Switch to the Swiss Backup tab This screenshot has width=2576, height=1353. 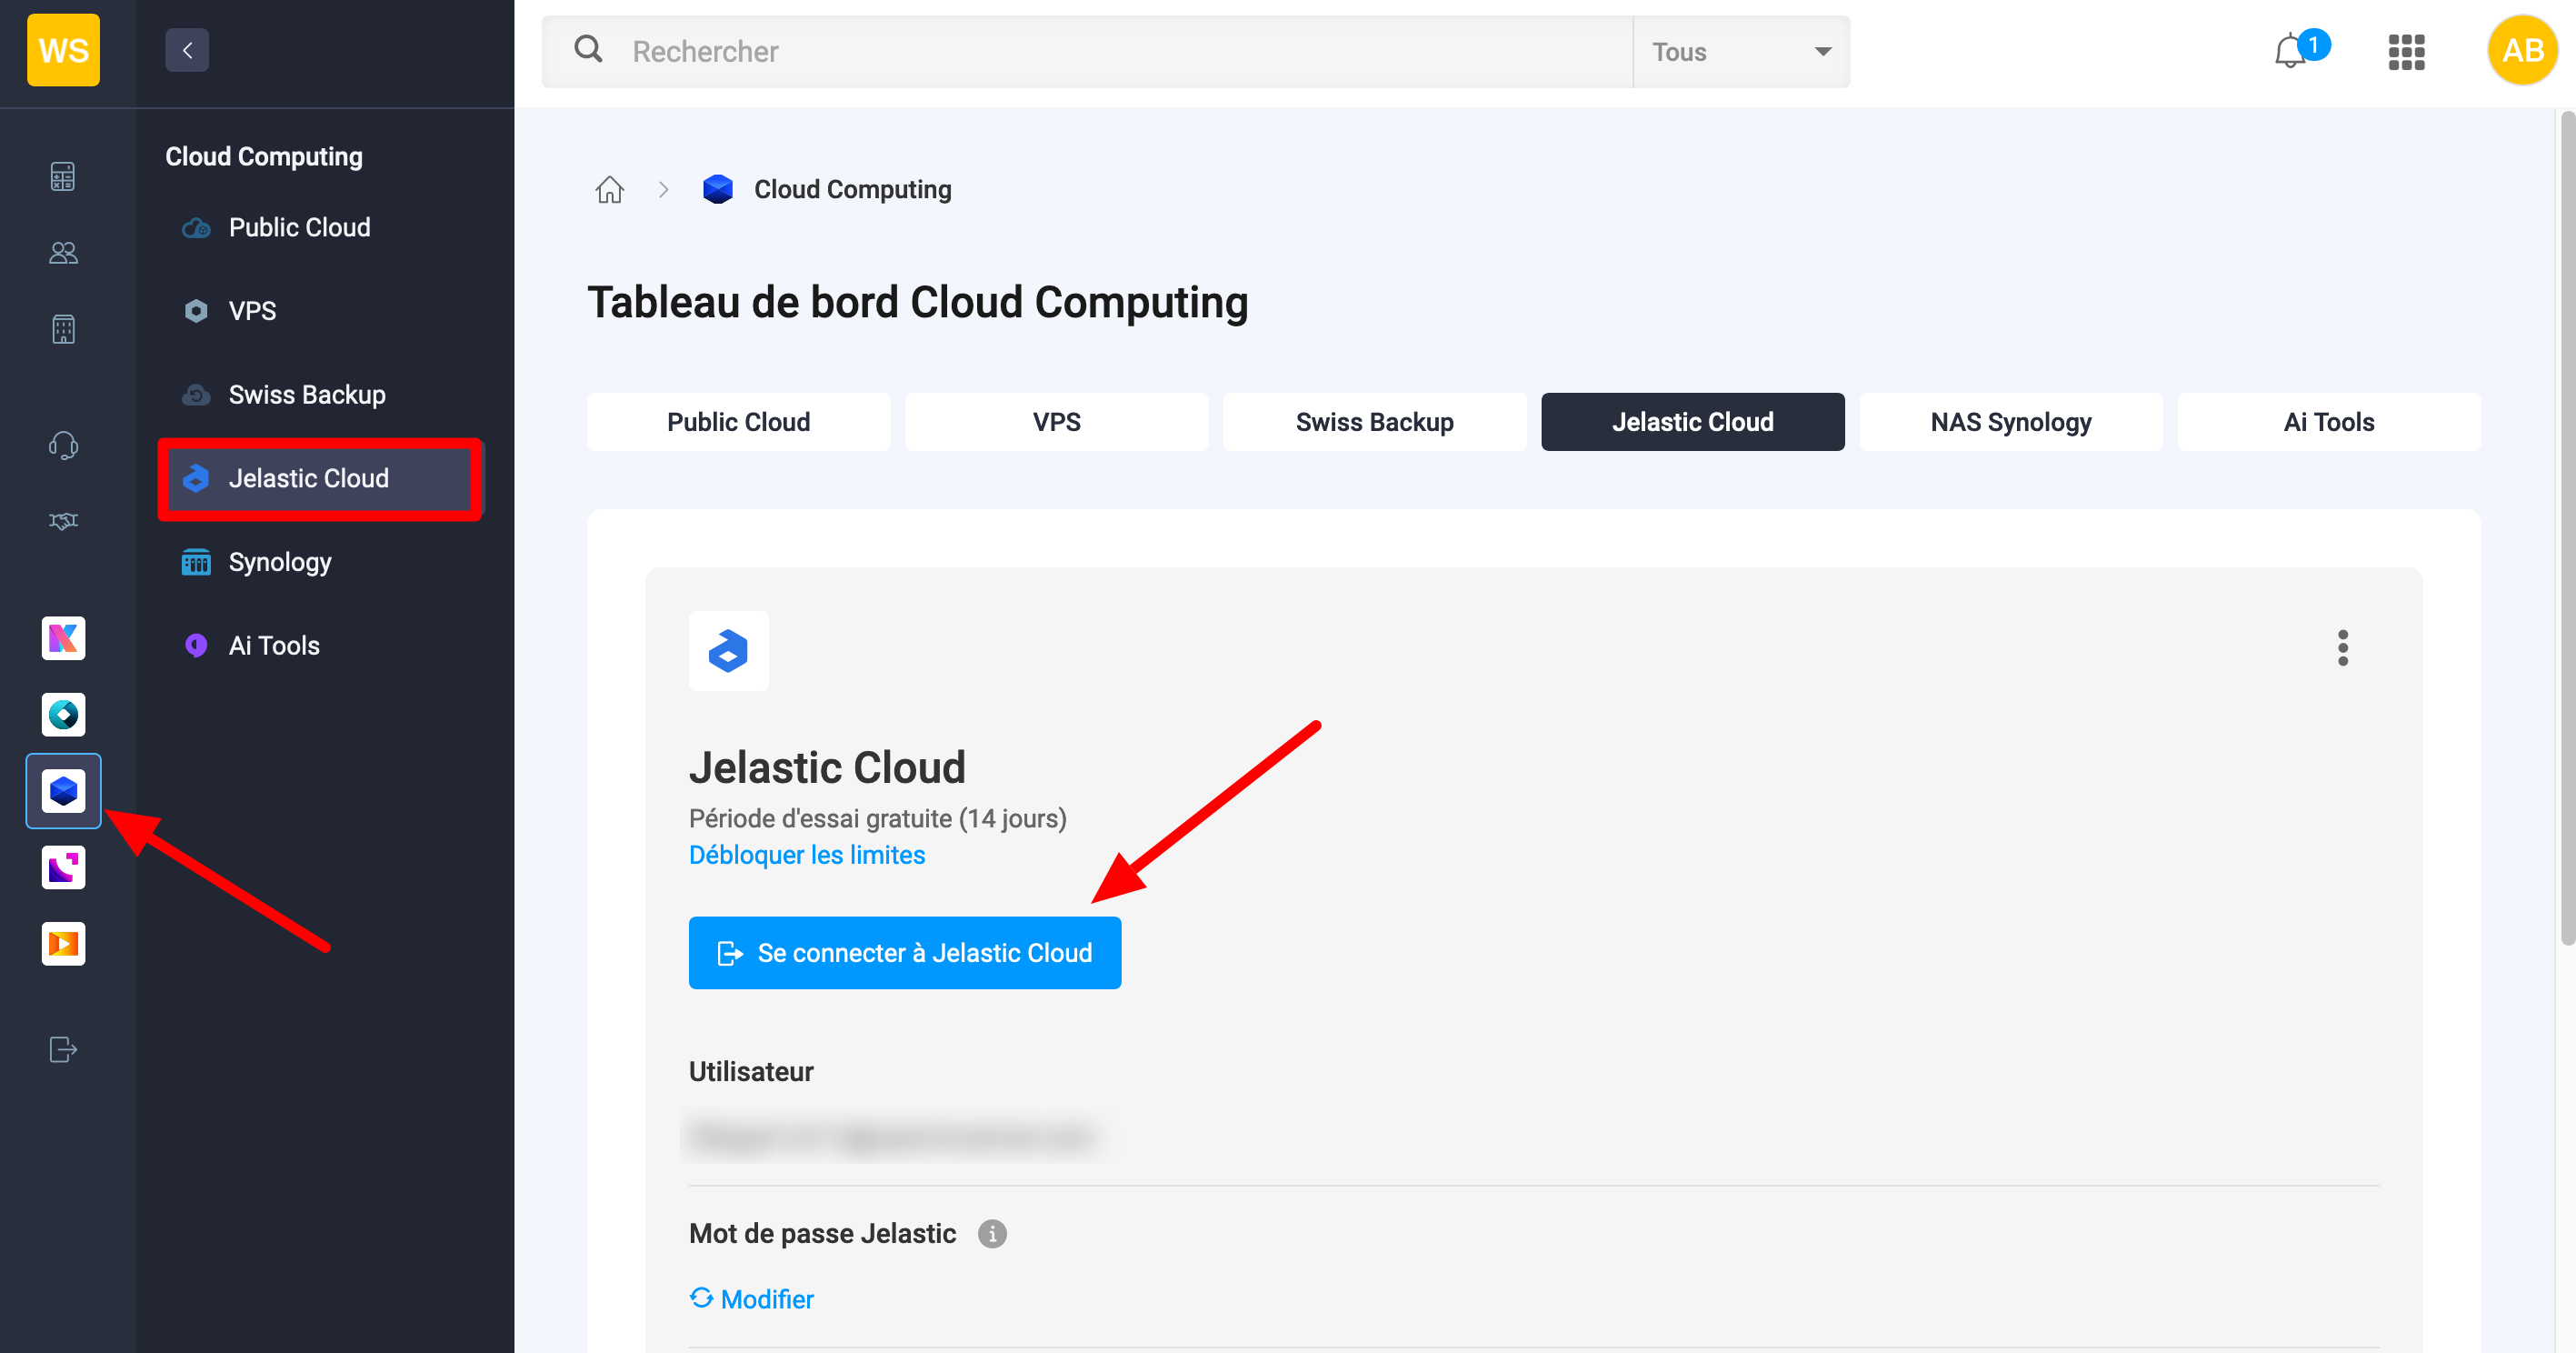[1374, 422]
